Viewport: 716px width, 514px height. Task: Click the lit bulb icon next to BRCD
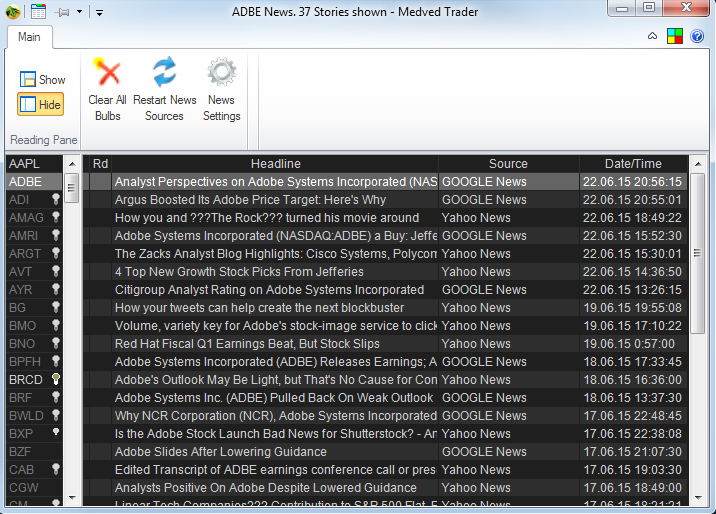click(x=56, y=379)
